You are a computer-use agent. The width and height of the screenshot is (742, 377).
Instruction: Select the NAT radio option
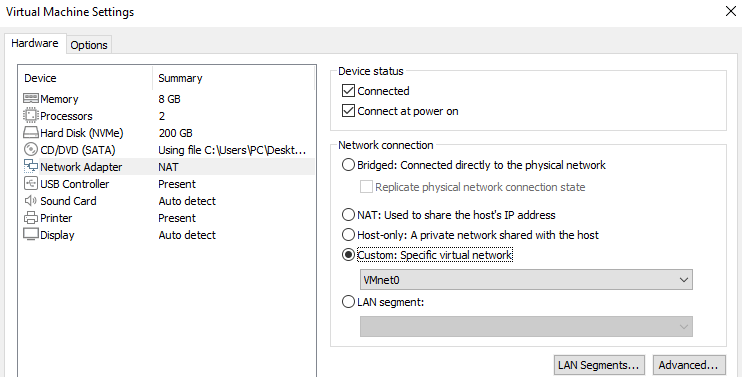(348, 215)
